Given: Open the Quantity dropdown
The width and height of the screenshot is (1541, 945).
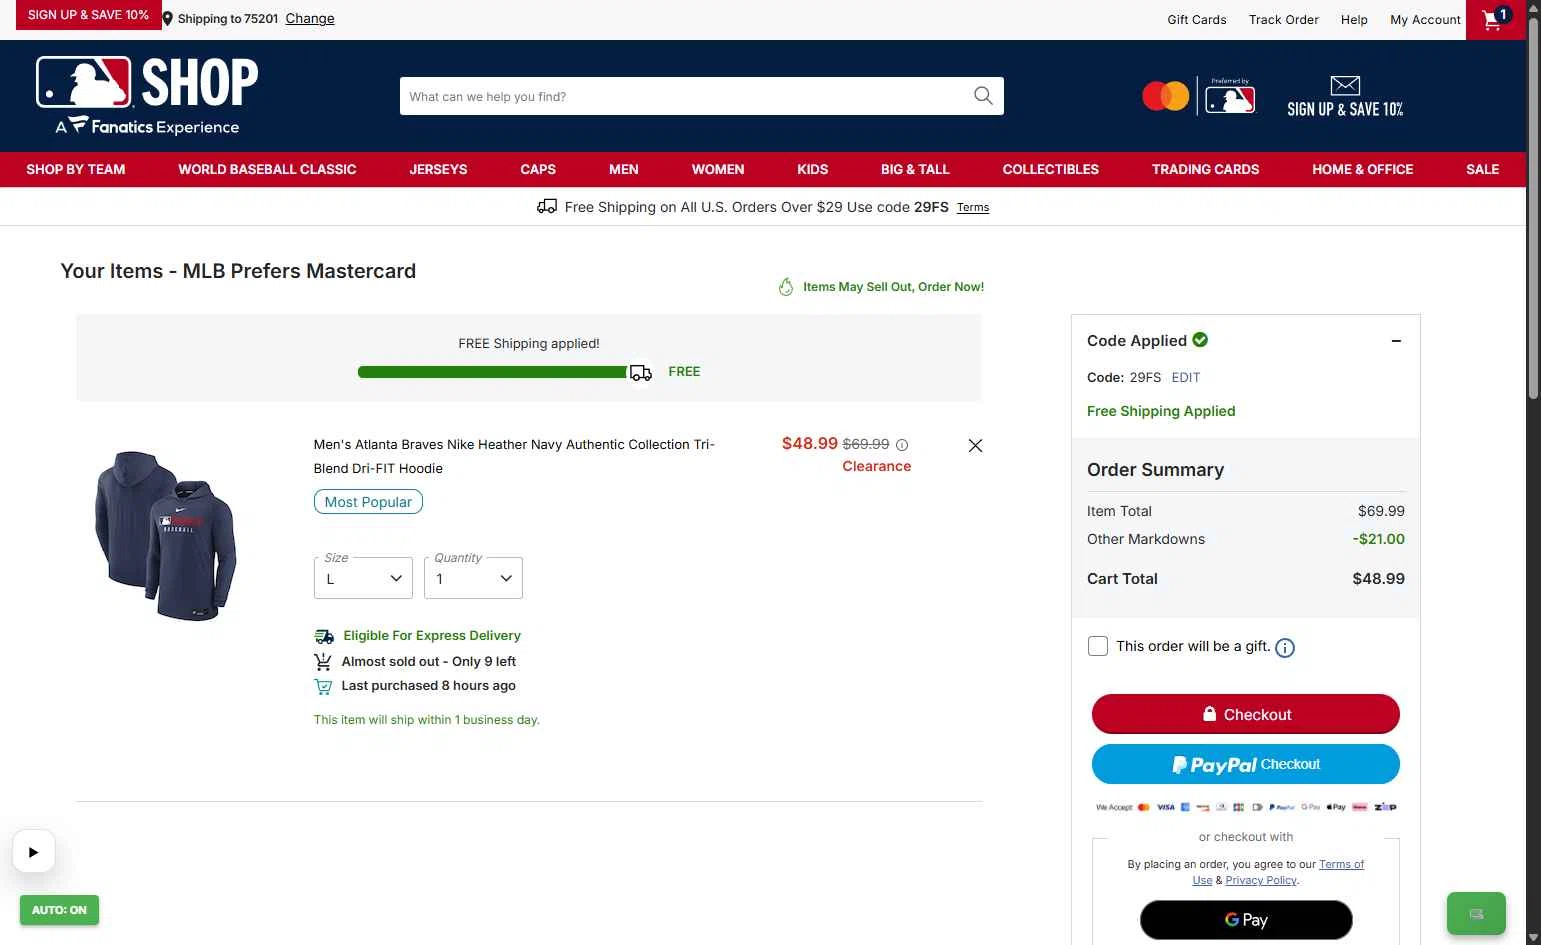Looking at the screenshot, I should pos(473,578).
